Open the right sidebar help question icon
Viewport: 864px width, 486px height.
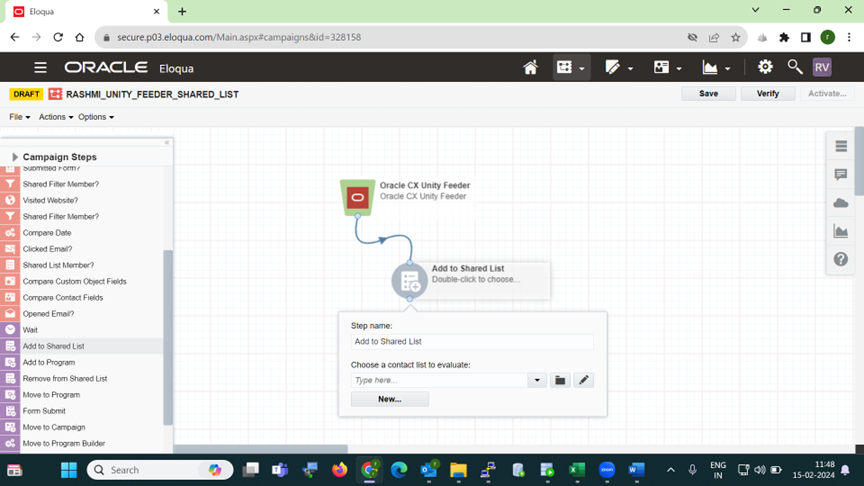point(841,259)
